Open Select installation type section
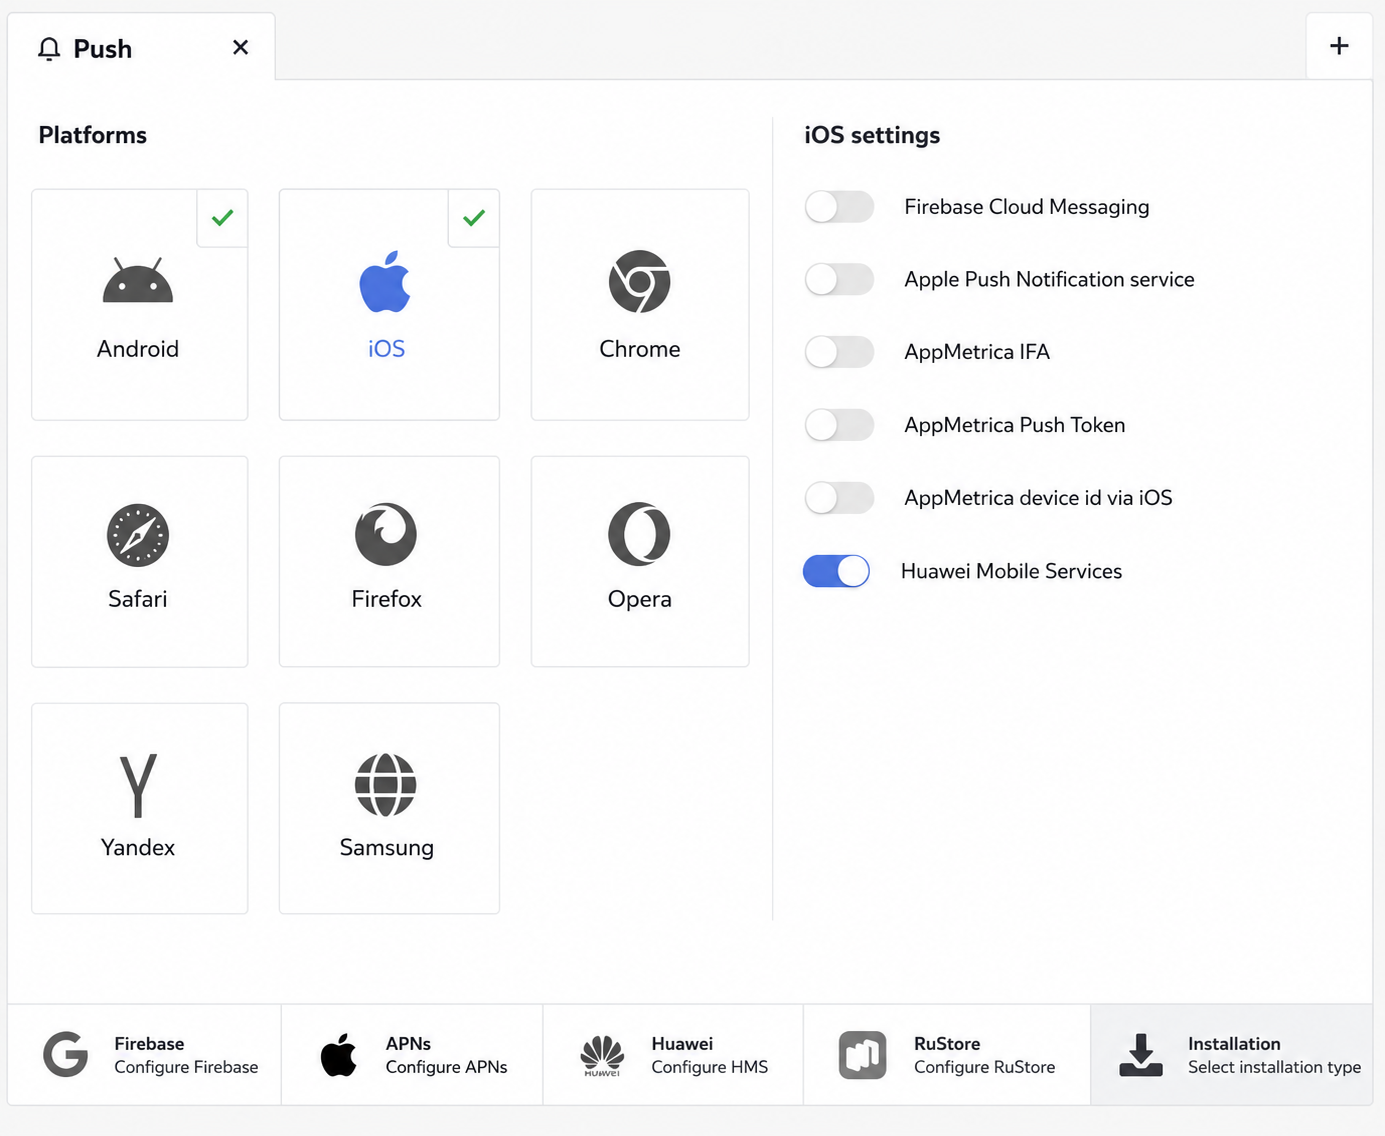 [x=1232, y=1055]
